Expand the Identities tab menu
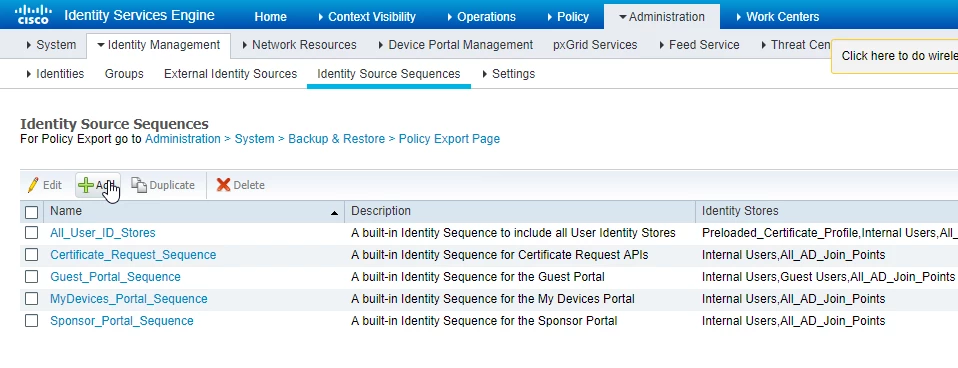The image size is (958, 368). (55, 73)
